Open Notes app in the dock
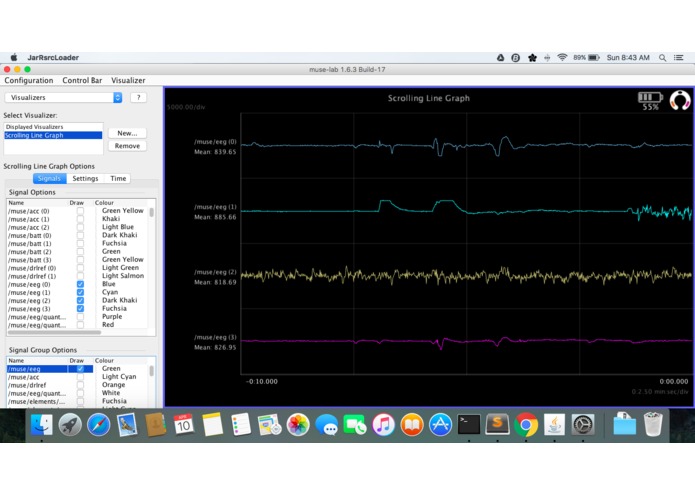 click(212, 425)
